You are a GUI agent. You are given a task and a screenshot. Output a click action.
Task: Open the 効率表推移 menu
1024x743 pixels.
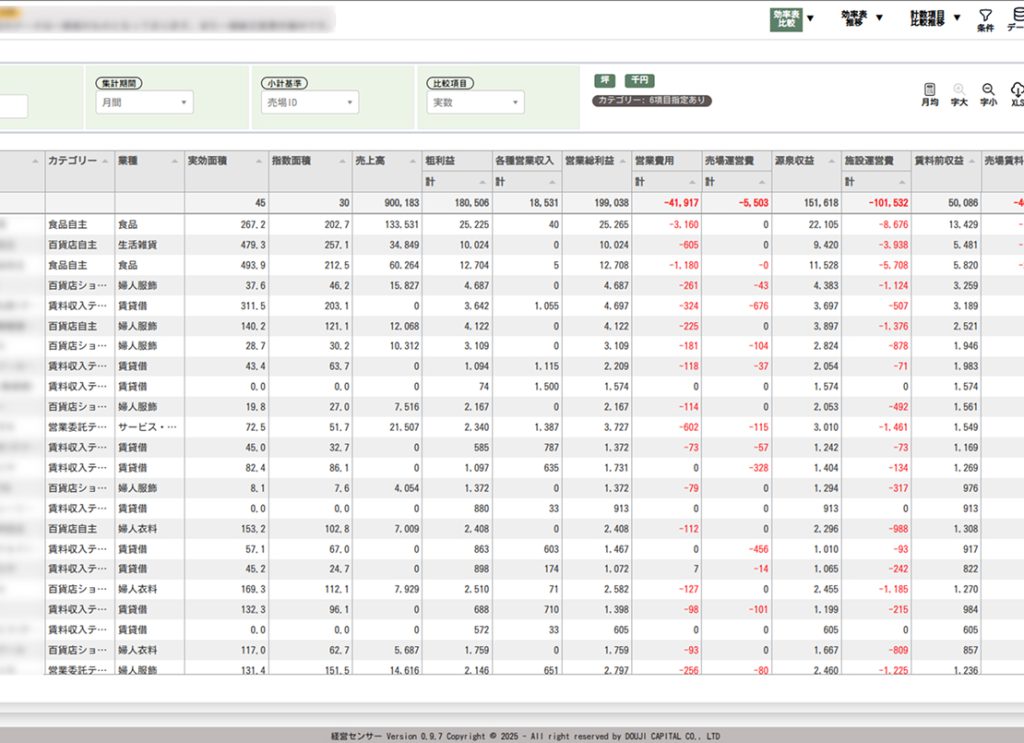tap(857, 18)
